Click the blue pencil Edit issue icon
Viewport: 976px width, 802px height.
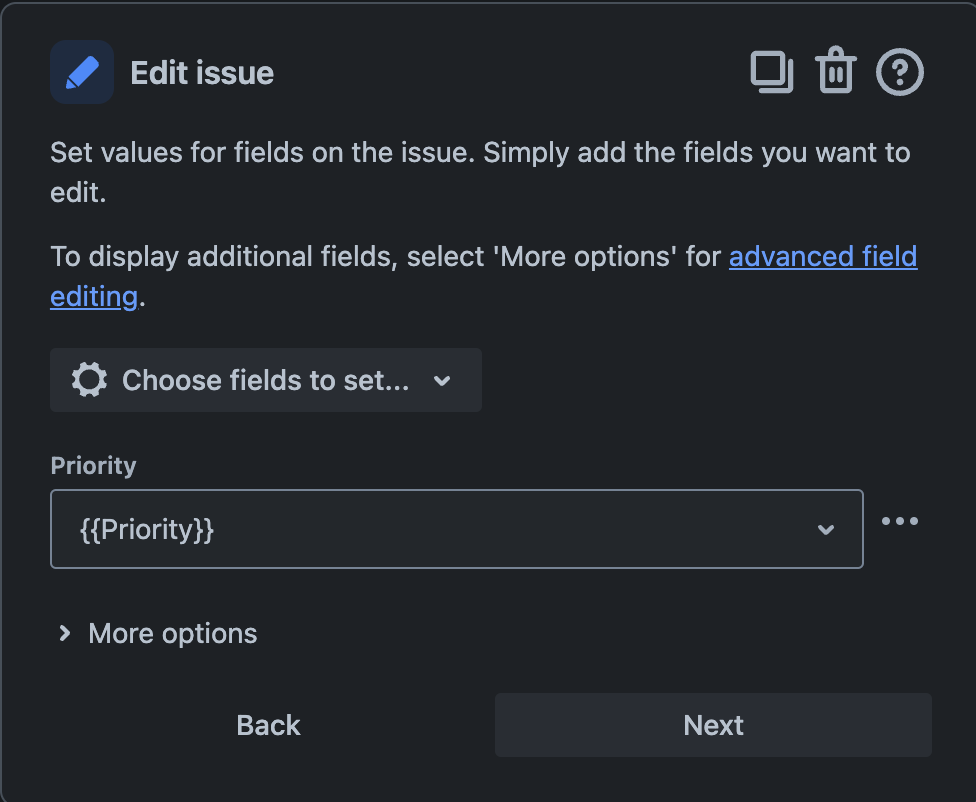[82, 72]
